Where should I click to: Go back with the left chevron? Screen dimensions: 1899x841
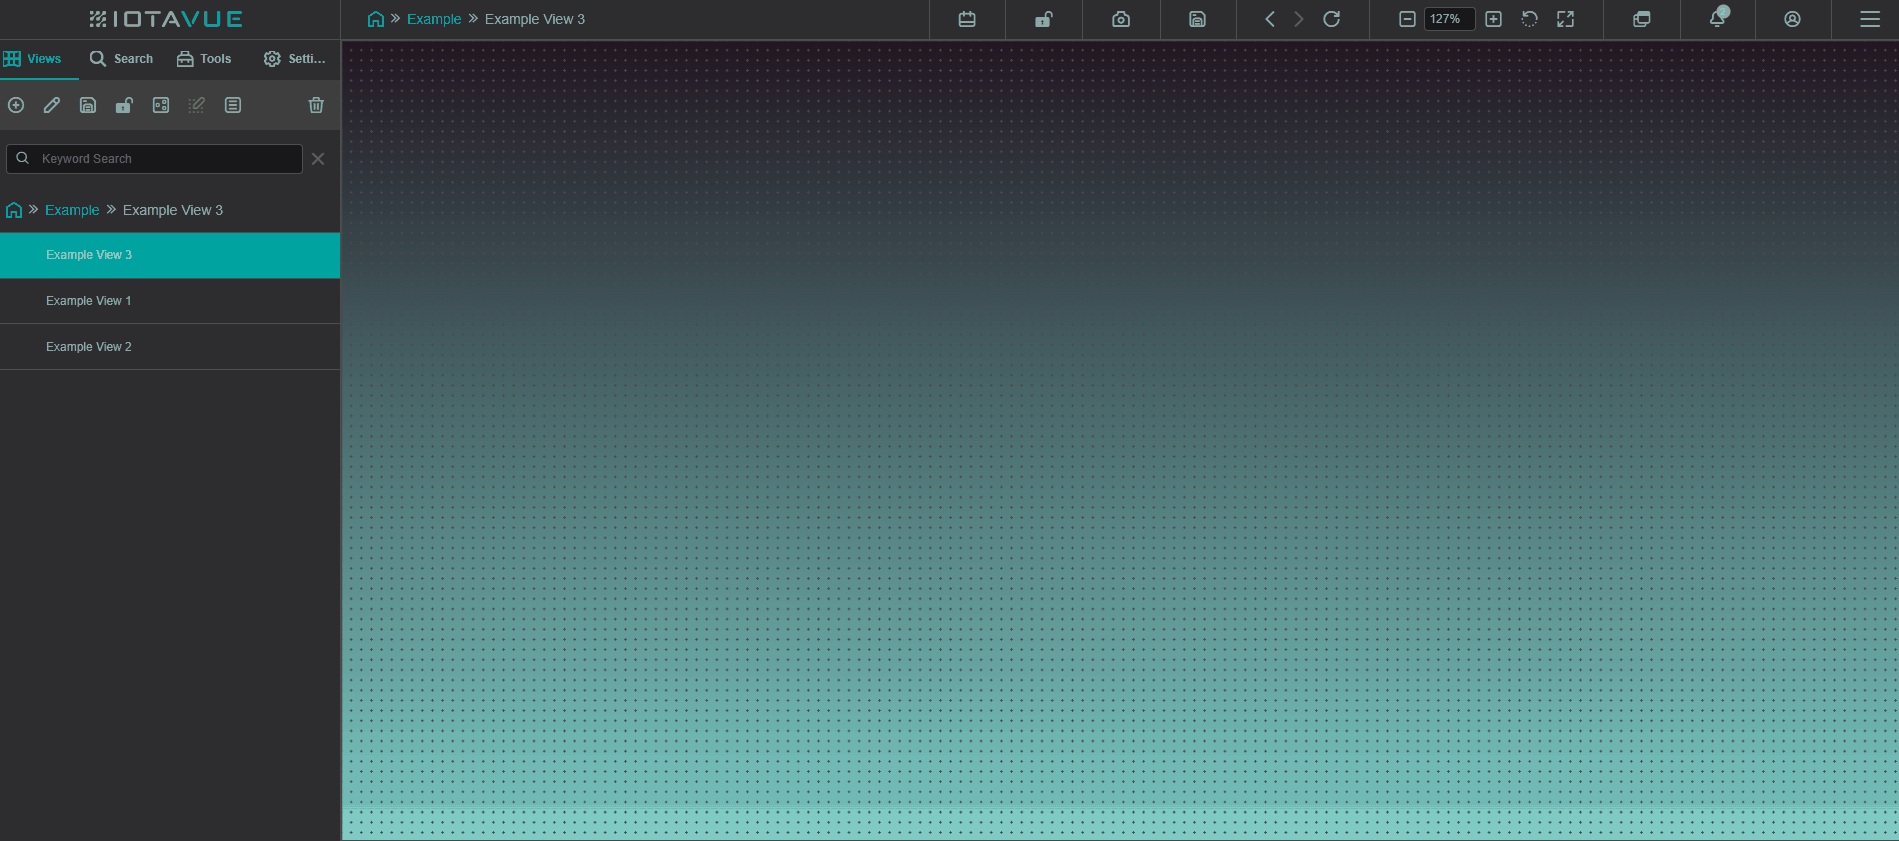pos(1270,19)
